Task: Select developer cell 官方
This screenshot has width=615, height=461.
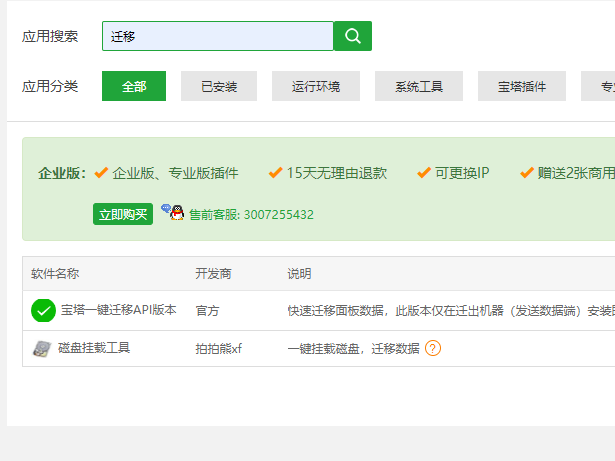Action: pyautogui.click(x=207, y=311)
